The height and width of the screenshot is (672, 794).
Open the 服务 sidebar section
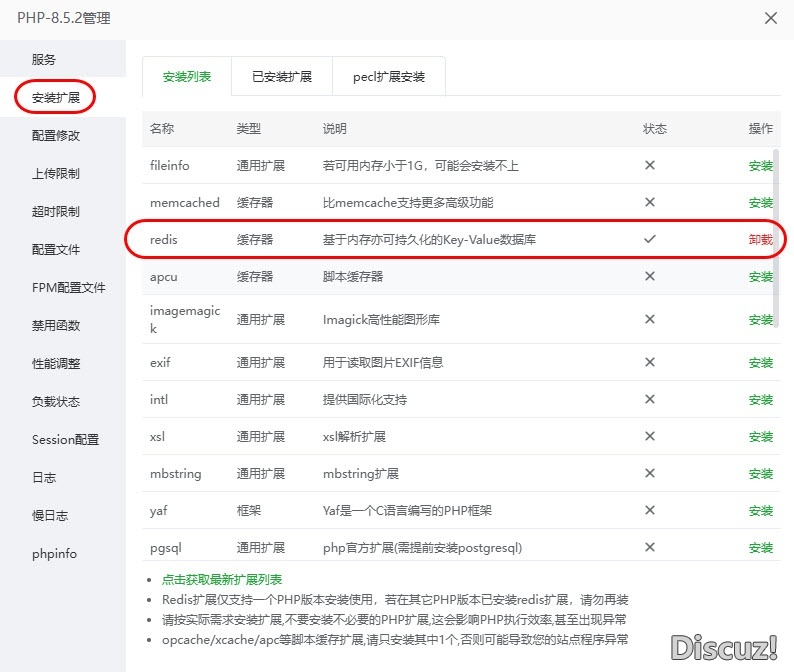pos(44,60)
